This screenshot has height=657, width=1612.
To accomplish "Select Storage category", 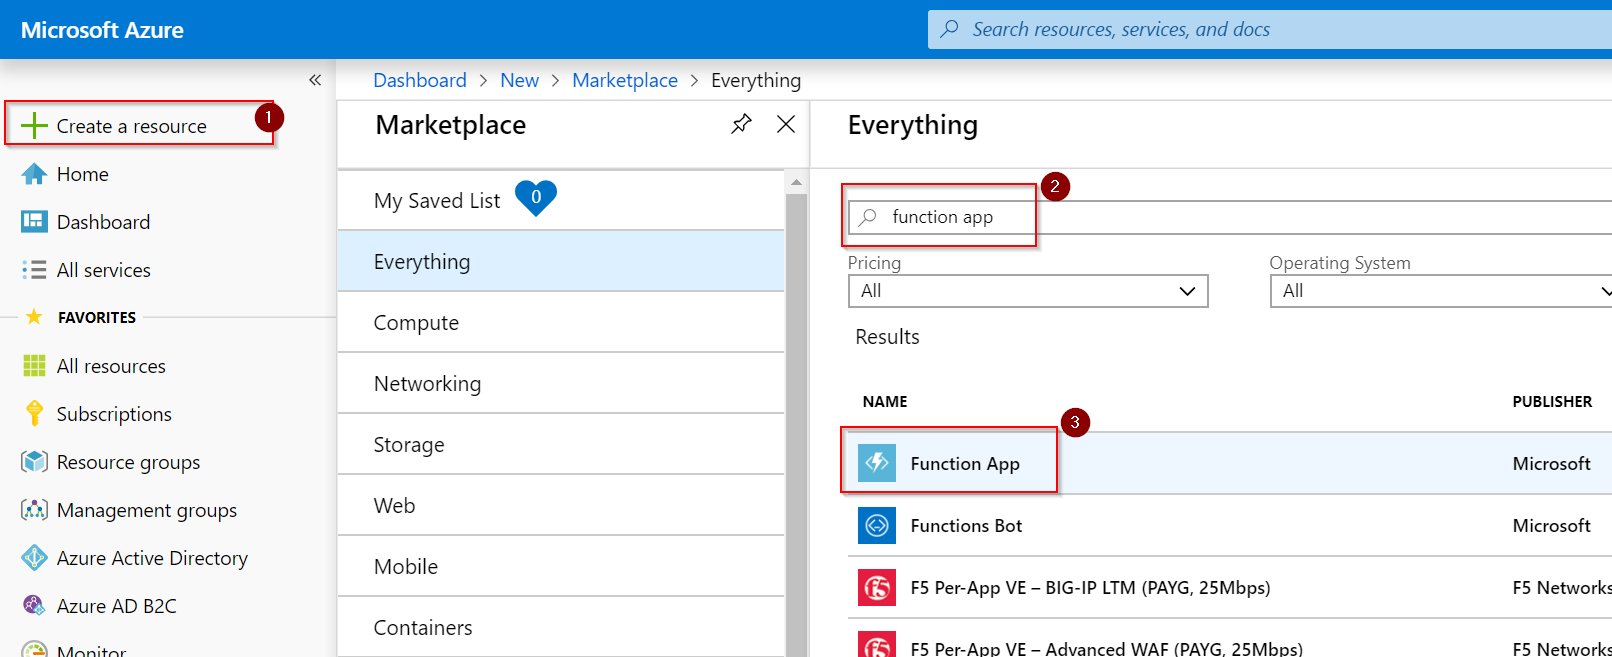I will pos(561,444).
